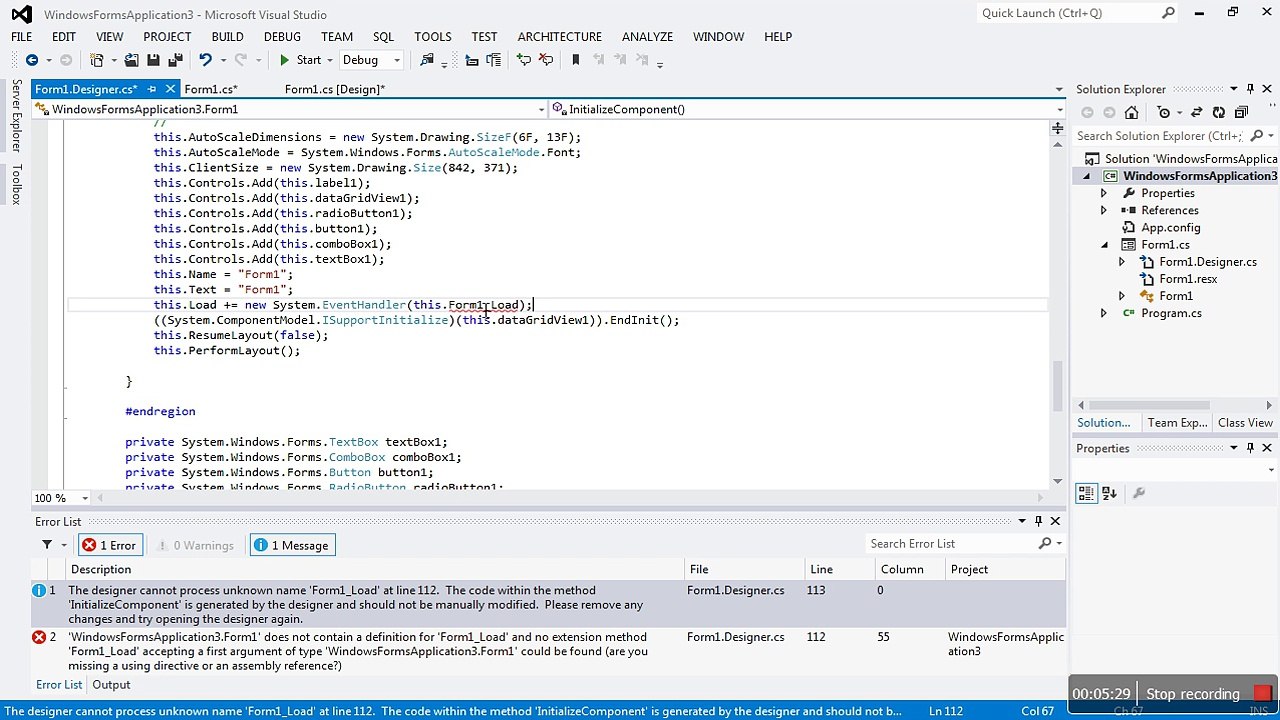Pin the Form1.Designer.cs tab
The image size is (1280, 720).
pos(152,89)
